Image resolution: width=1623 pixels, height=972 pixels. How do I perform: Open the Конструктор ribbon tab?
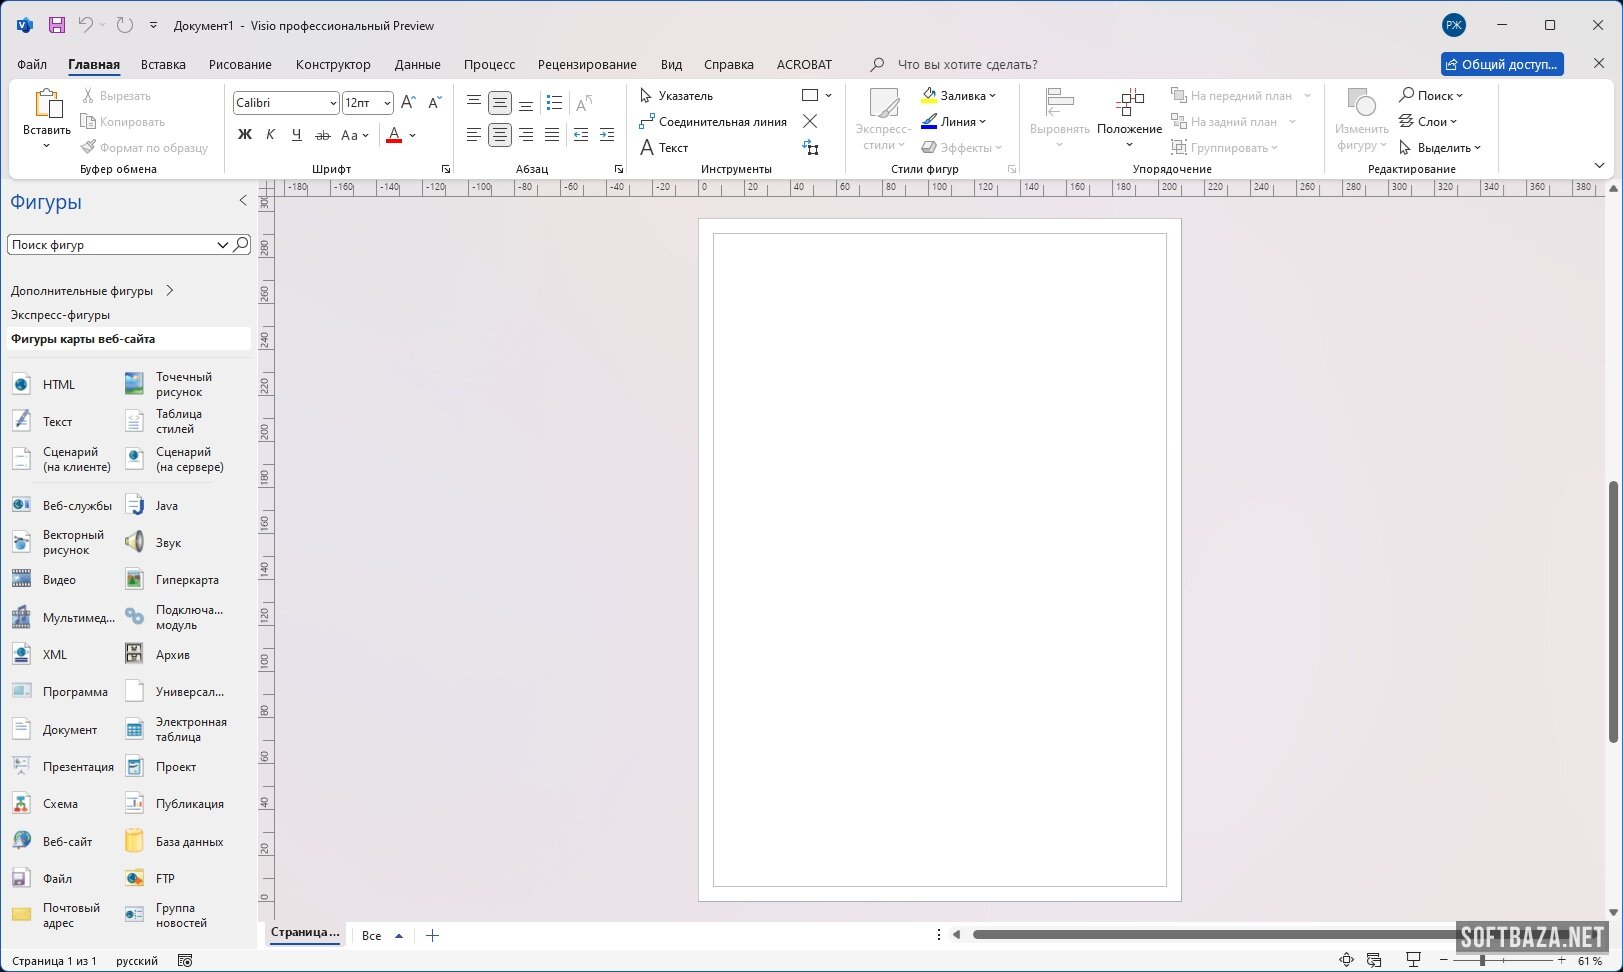click(333, 64)
